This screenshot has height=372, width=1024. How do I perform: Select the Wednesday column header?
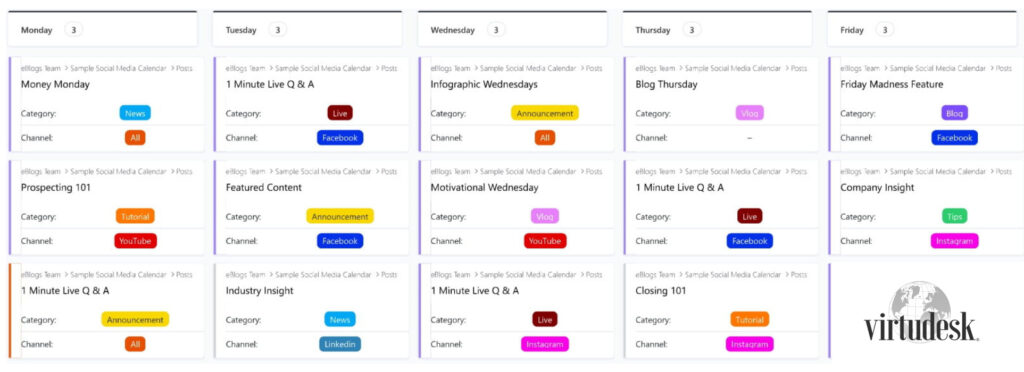tap(513, 29)
